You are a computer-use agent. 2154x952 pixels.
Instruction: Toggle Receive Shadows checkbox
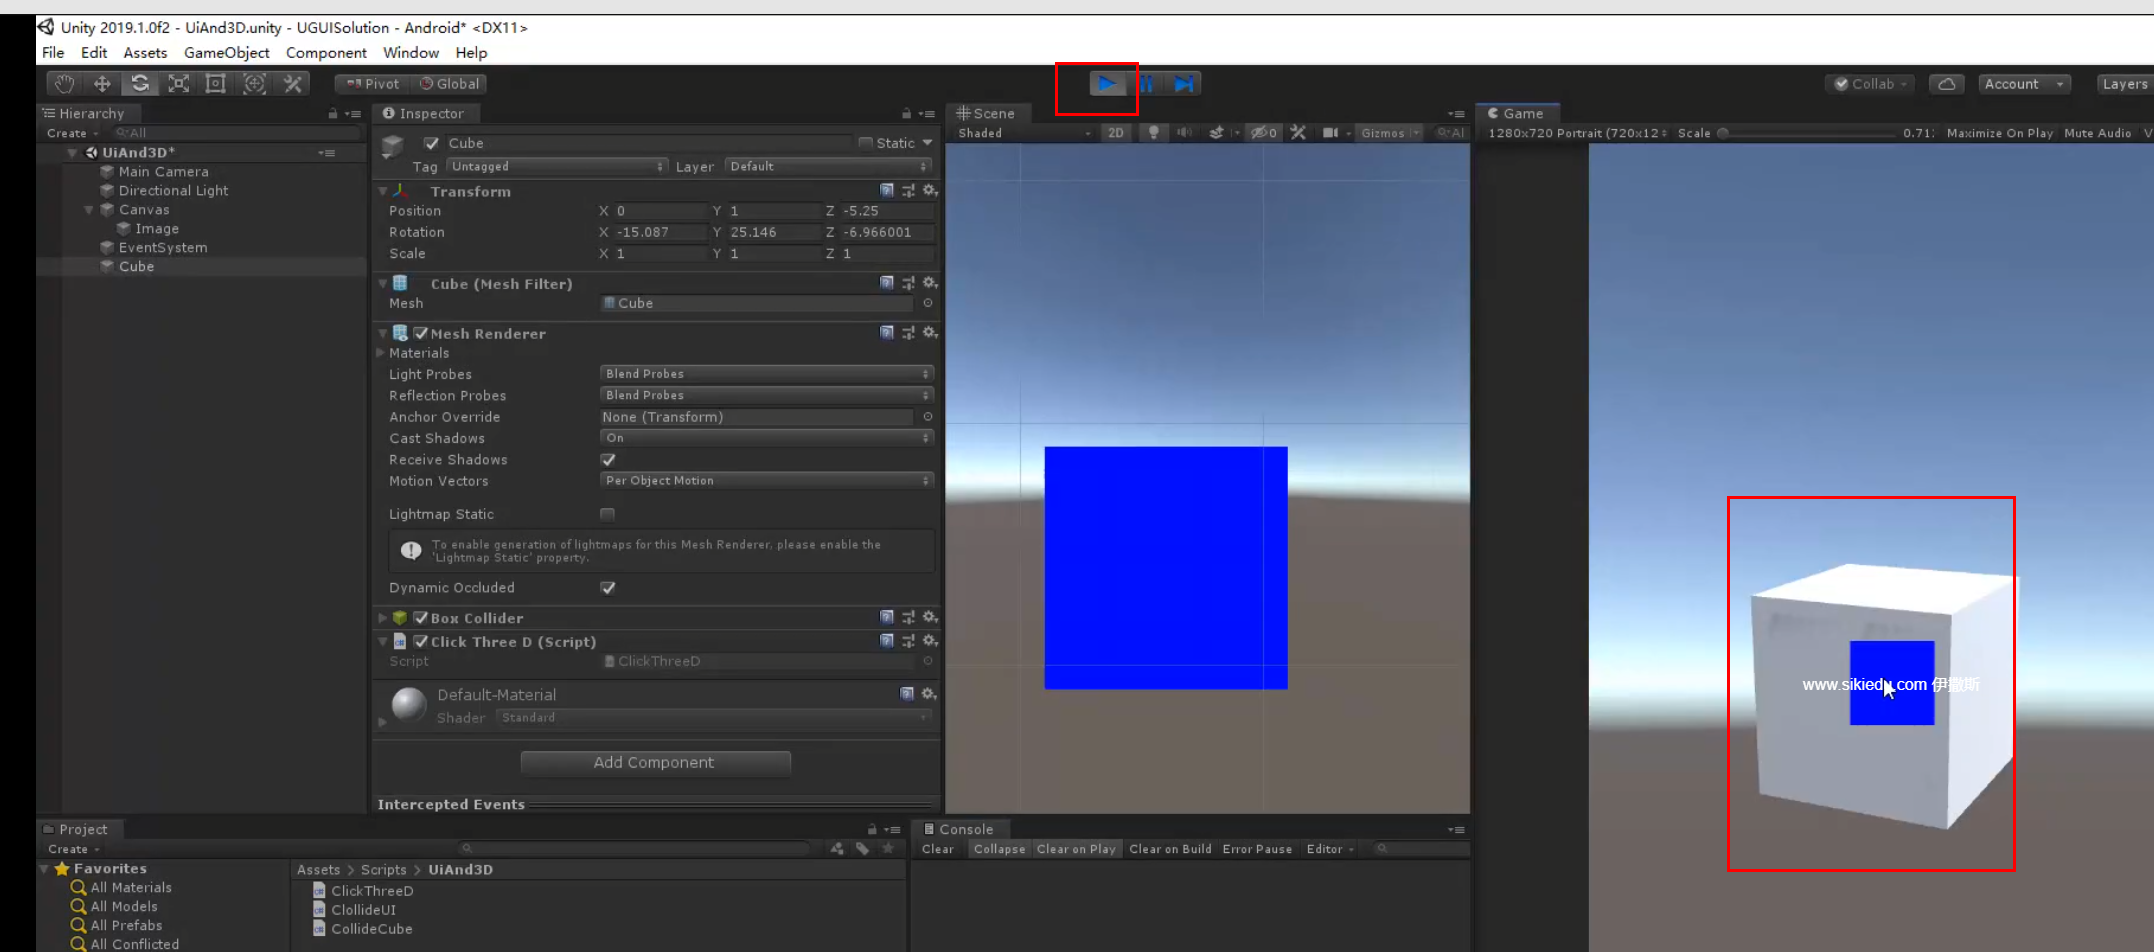[x=608, y=460]
